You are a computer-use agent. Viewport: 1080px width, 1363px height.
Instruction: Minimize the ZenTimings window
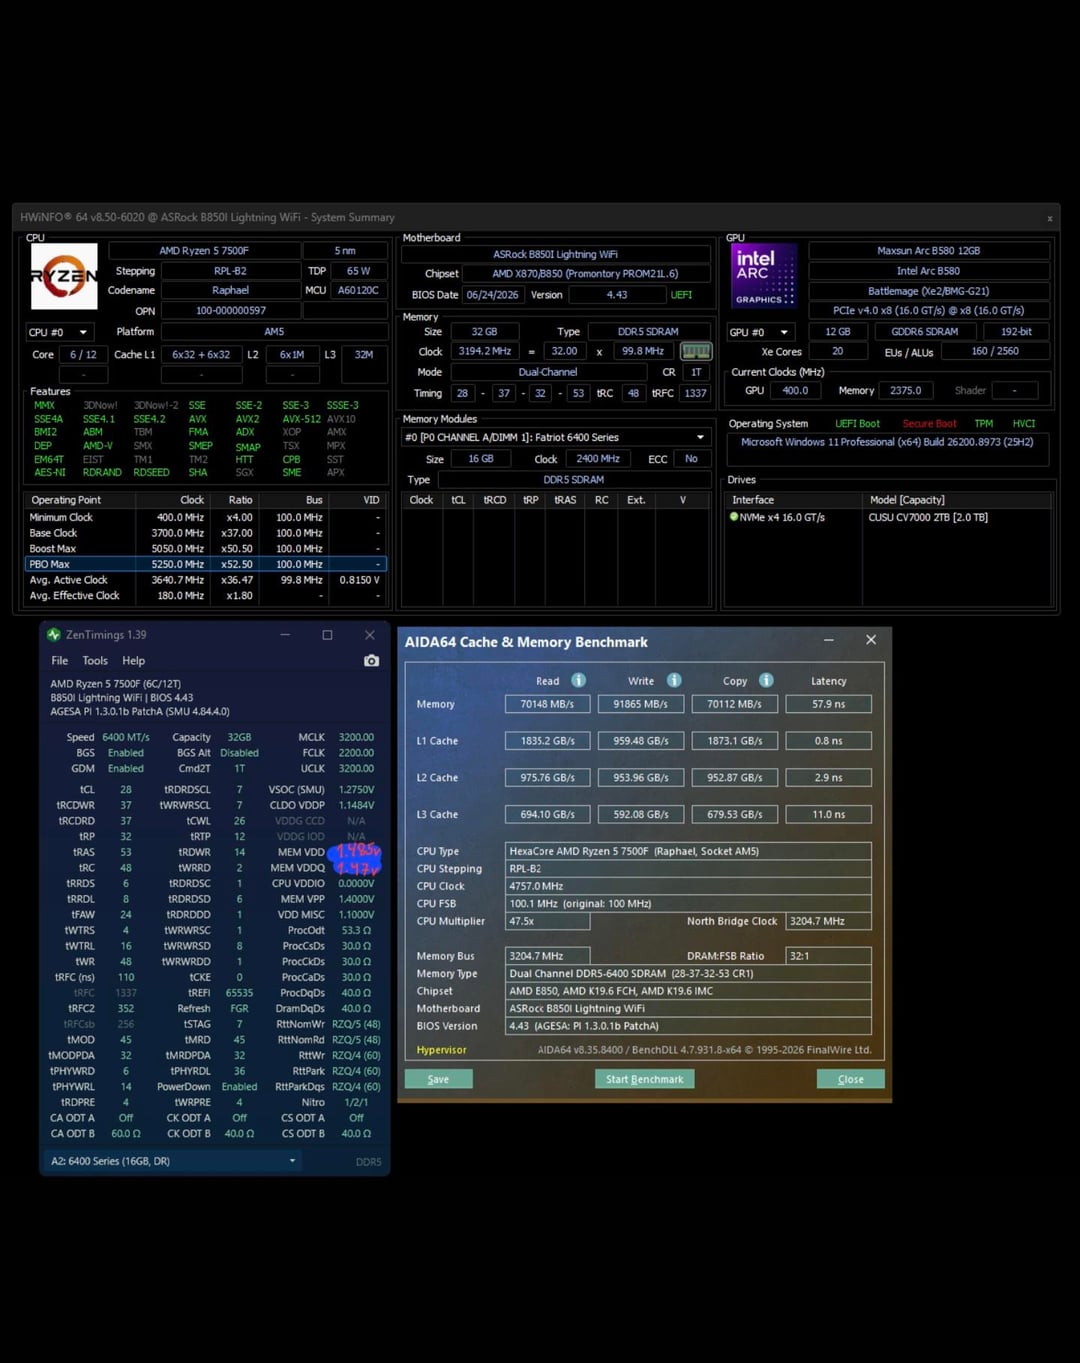tap(285, 635)
